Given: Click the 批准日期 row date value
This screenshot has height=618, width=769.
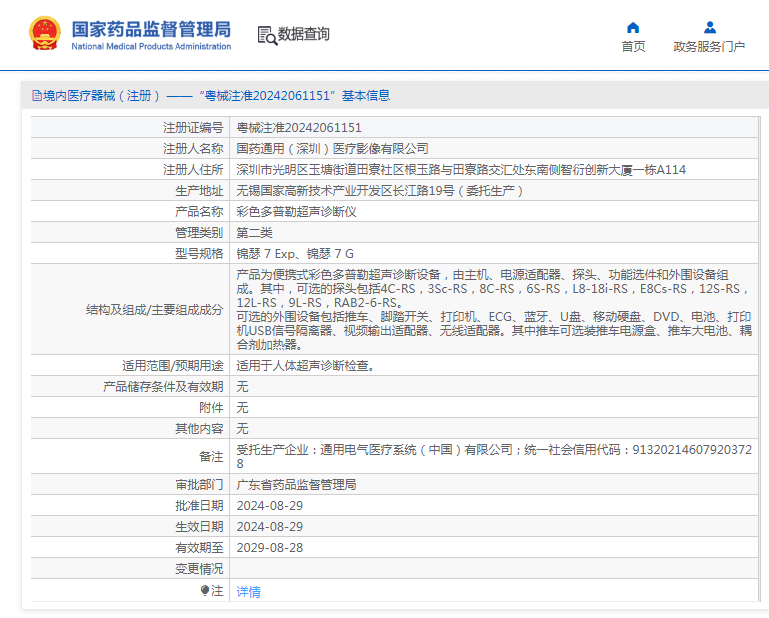Looking at the screenshot, I should (269, 505).
